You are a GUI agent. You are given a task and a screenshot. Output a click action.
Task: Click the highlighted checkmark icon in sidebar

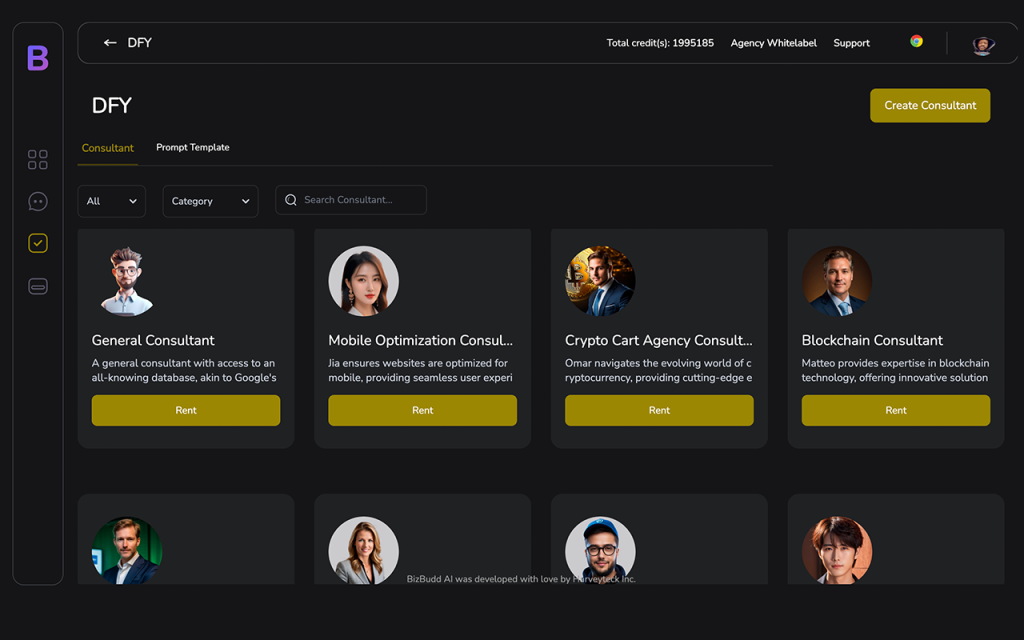[37, 243]
